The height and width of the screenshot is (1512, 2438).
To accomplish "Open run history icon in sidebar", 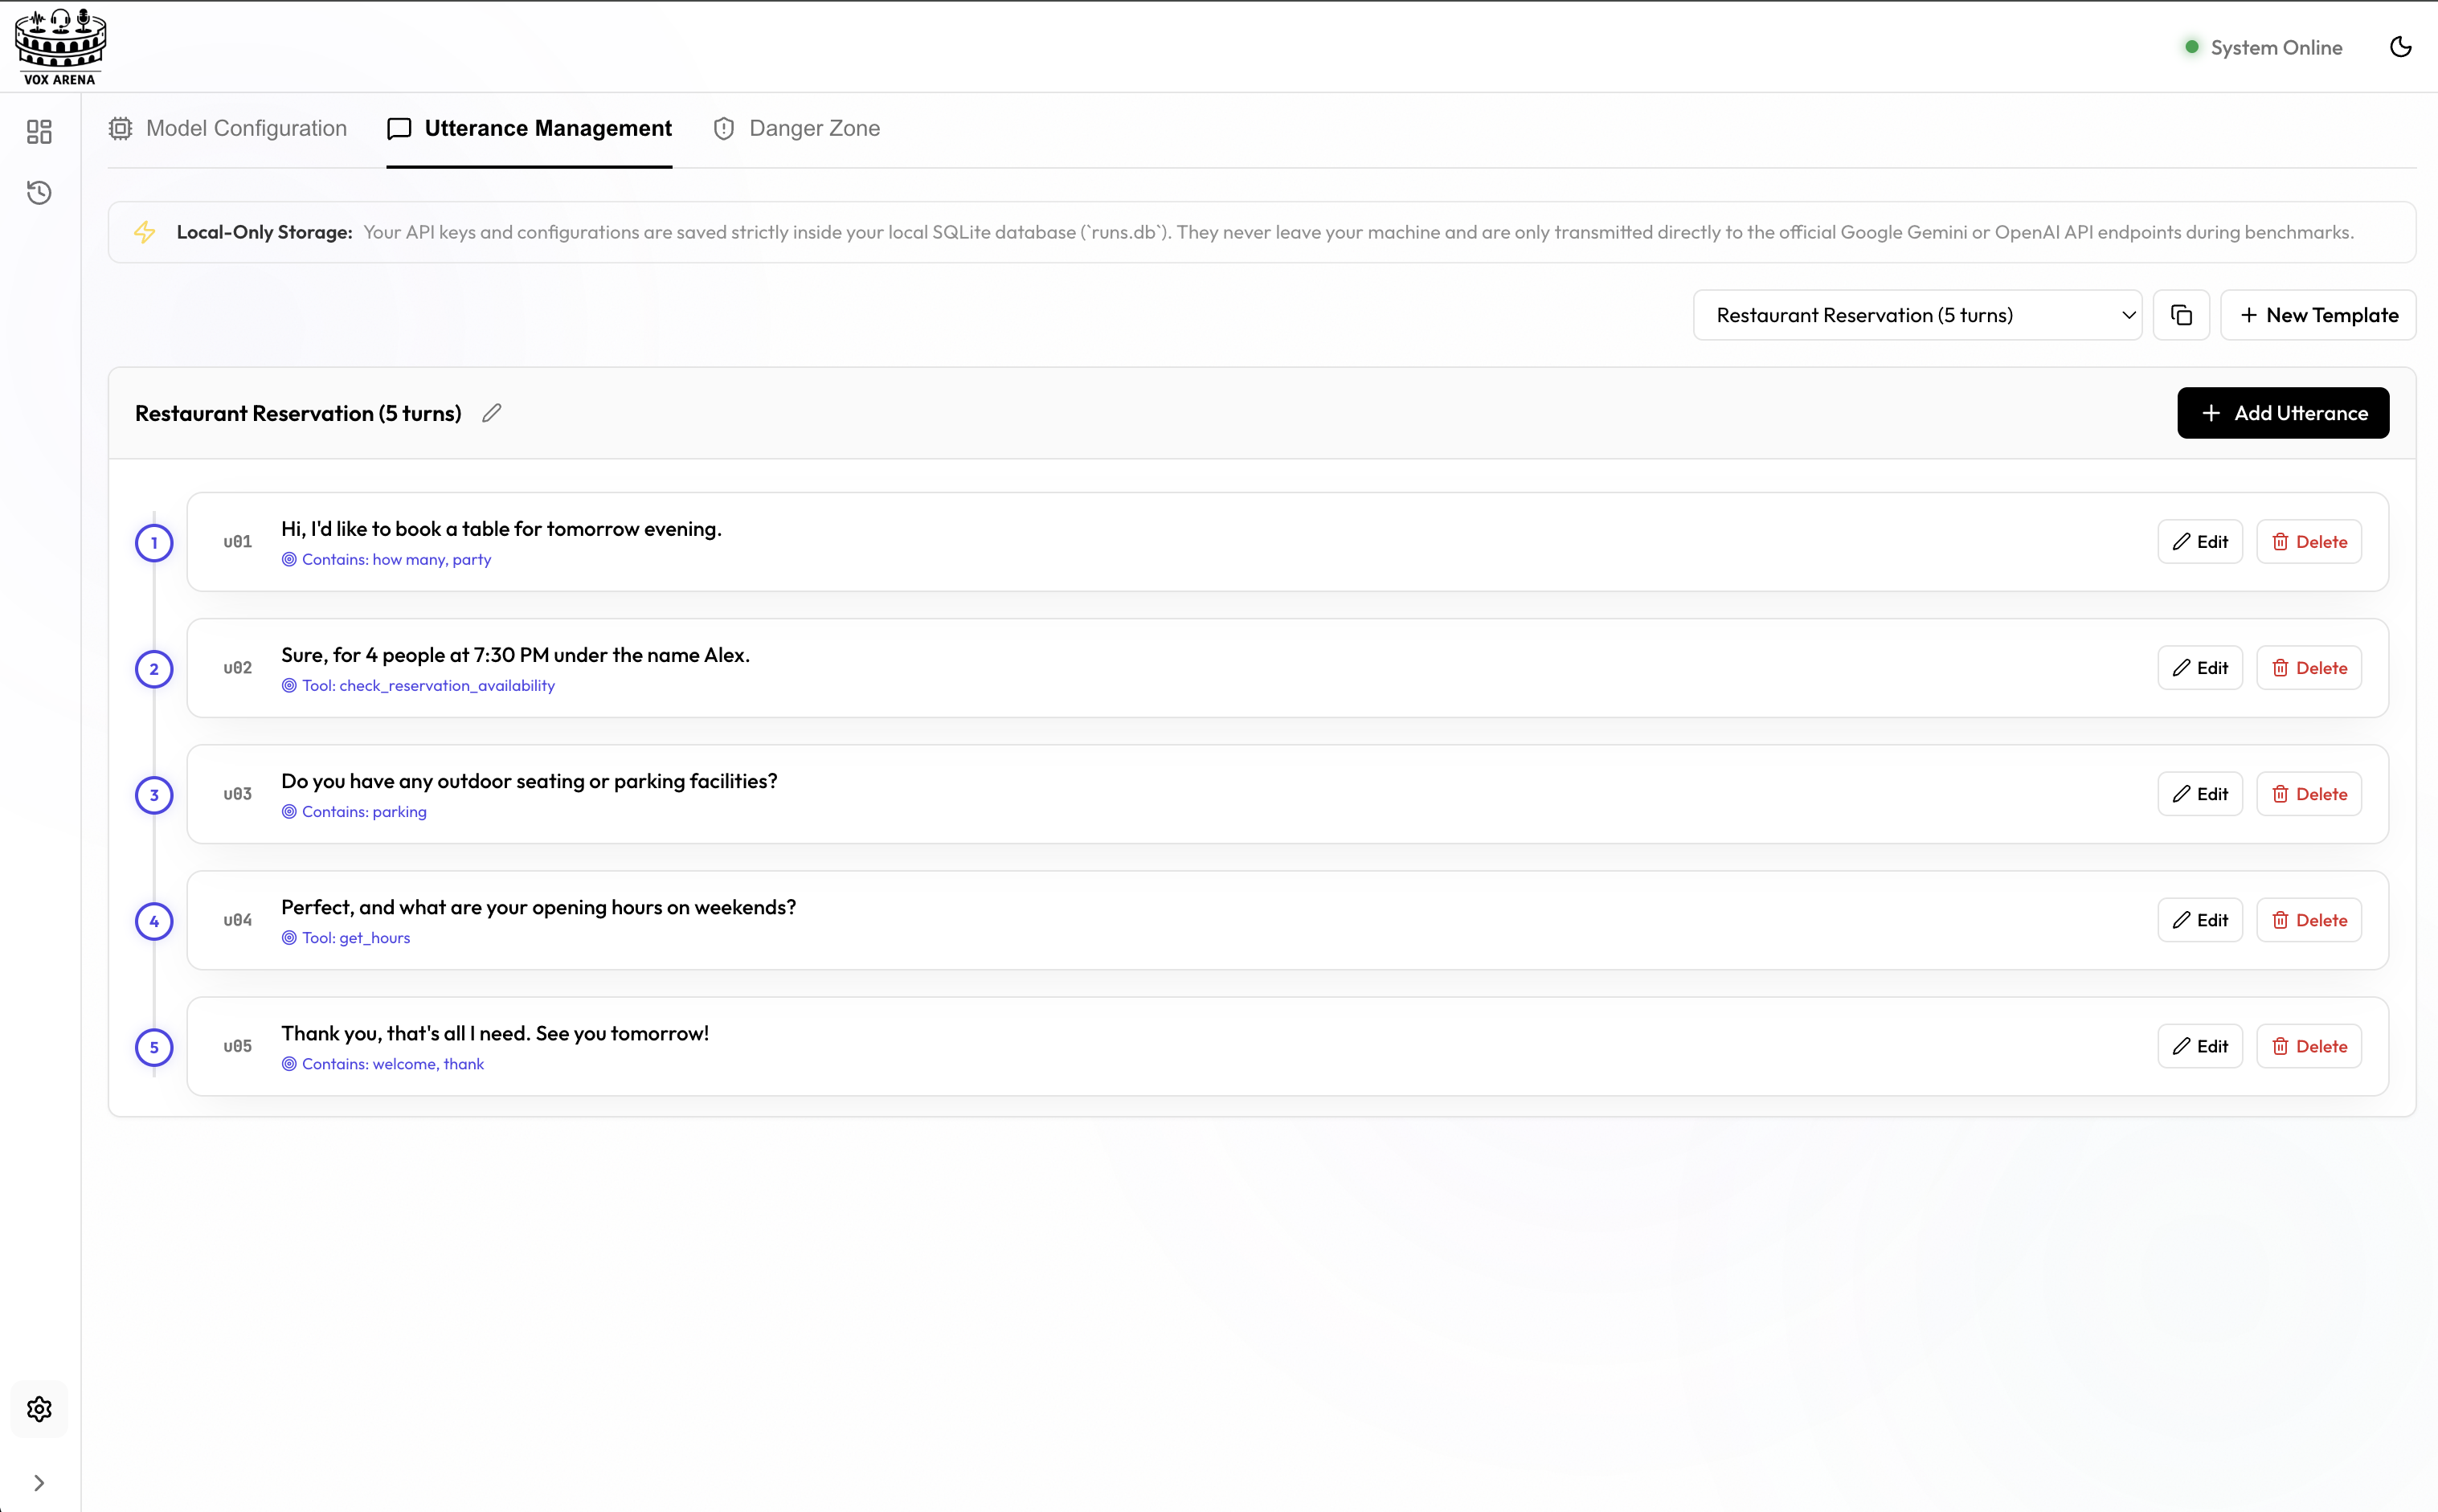I will tap(39, 193).
